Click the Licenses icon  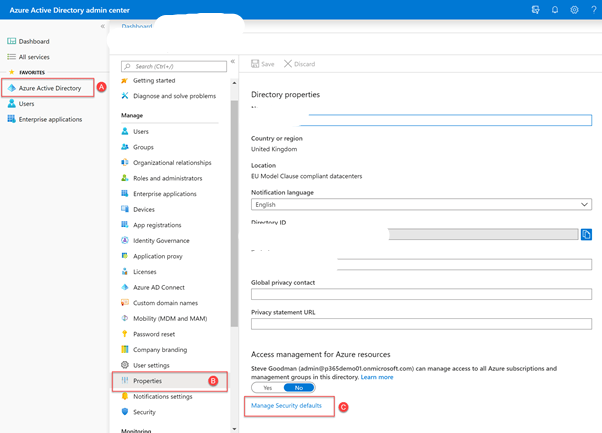click(125, 271)
